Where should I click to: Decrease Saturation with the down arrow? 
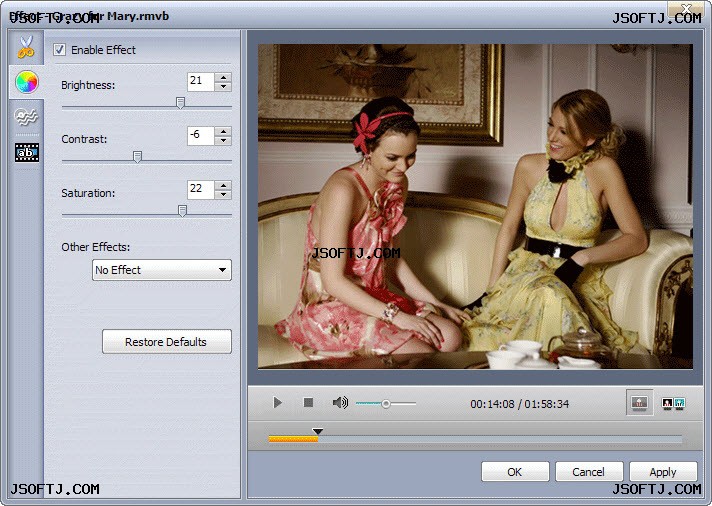pos(223,194)
